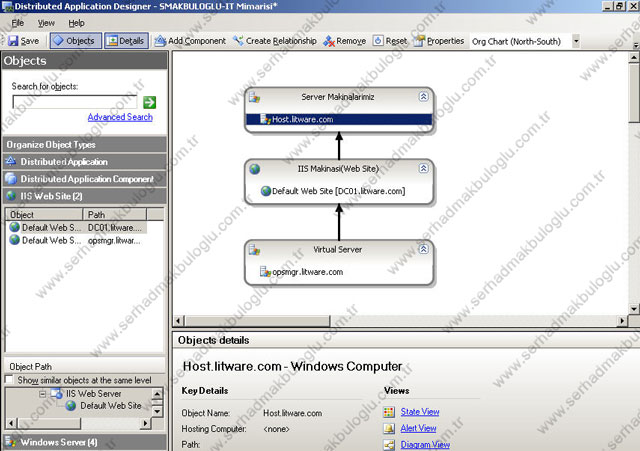Click the Add Component icon

click(160, 40)
